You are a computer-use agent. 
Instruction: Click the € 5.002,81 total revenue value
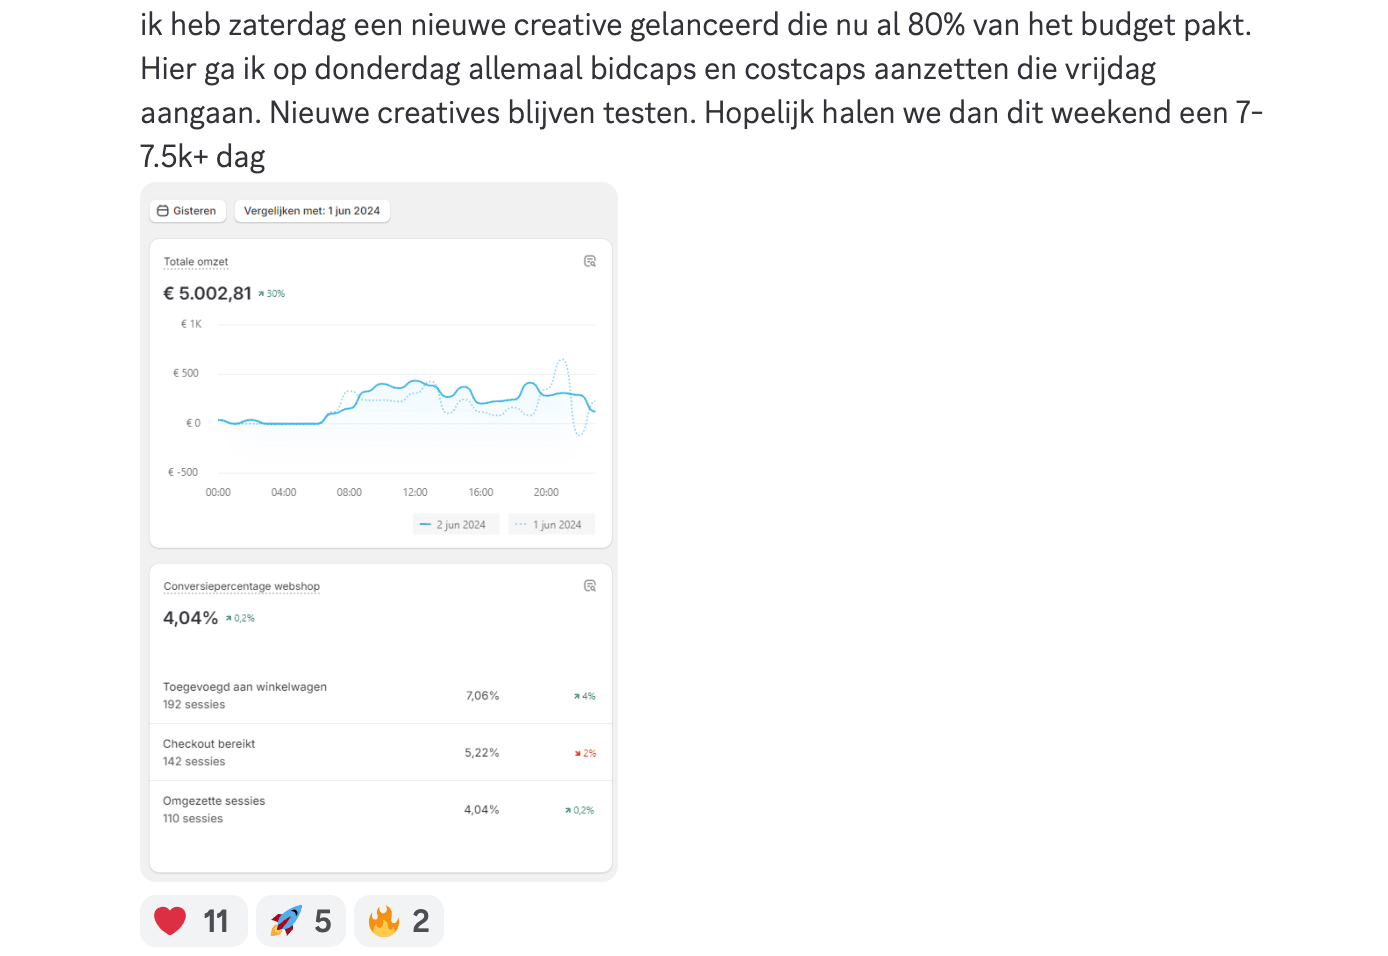208,293
